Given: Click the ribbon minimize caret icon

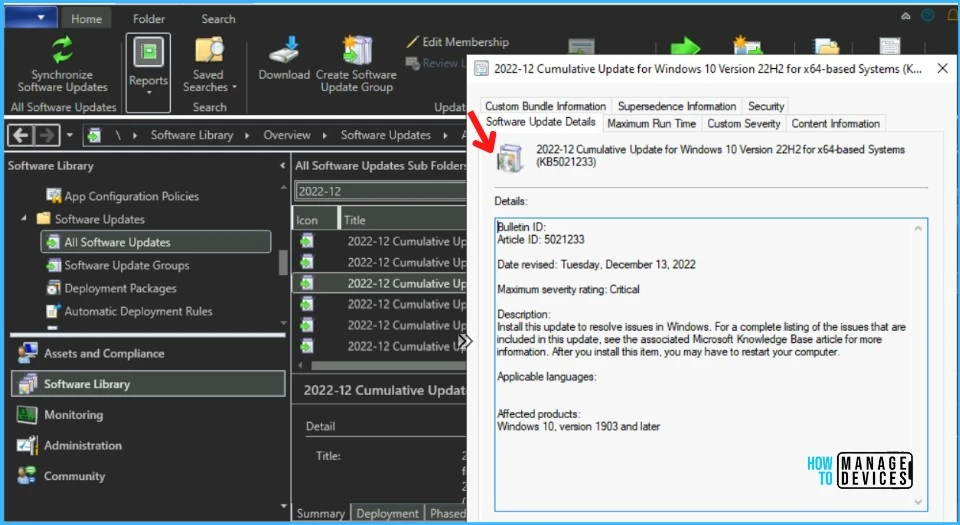Looking at the screenshot, I should tap(906, 16).
